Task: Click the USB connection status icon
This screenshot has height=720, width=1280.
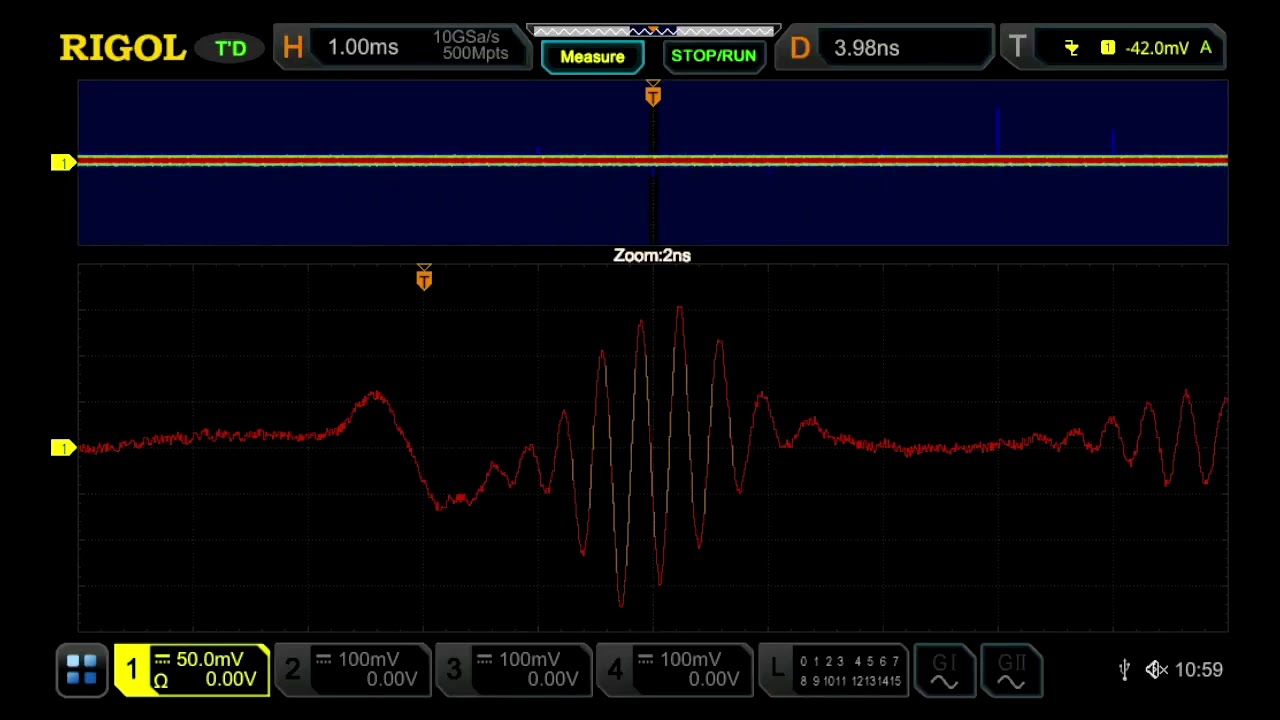Action: pos(1125,670)
